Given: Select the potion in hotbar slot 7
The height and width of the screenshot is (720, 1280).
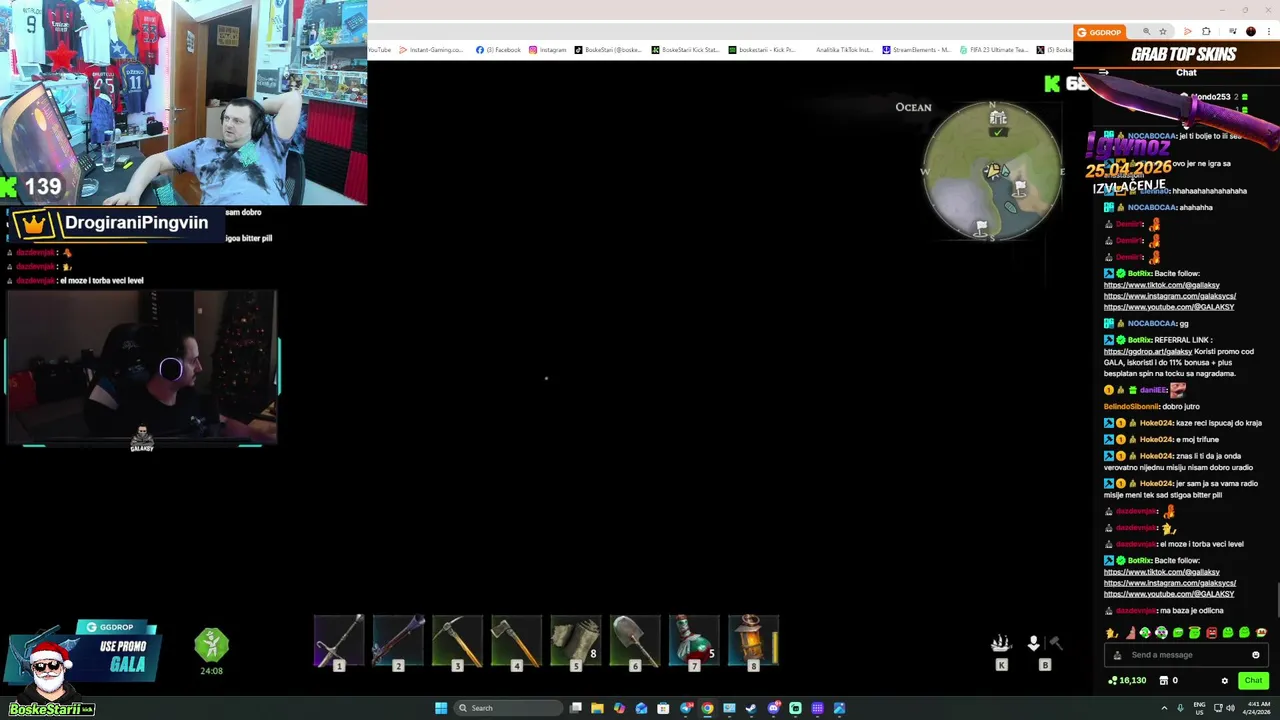Looking at the screenshot, I should coord(694,642).
